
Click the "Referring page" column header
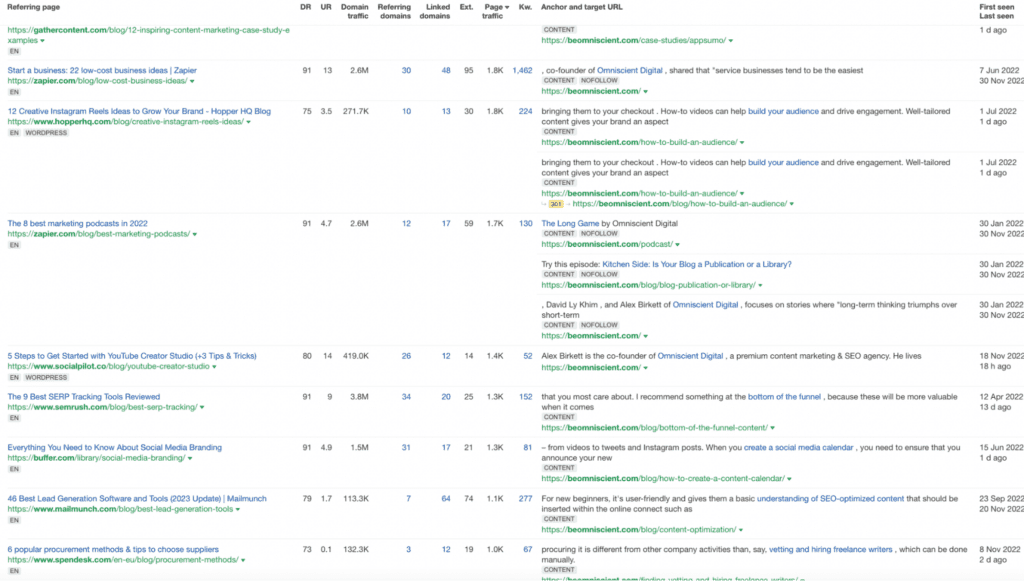(33, 7)
